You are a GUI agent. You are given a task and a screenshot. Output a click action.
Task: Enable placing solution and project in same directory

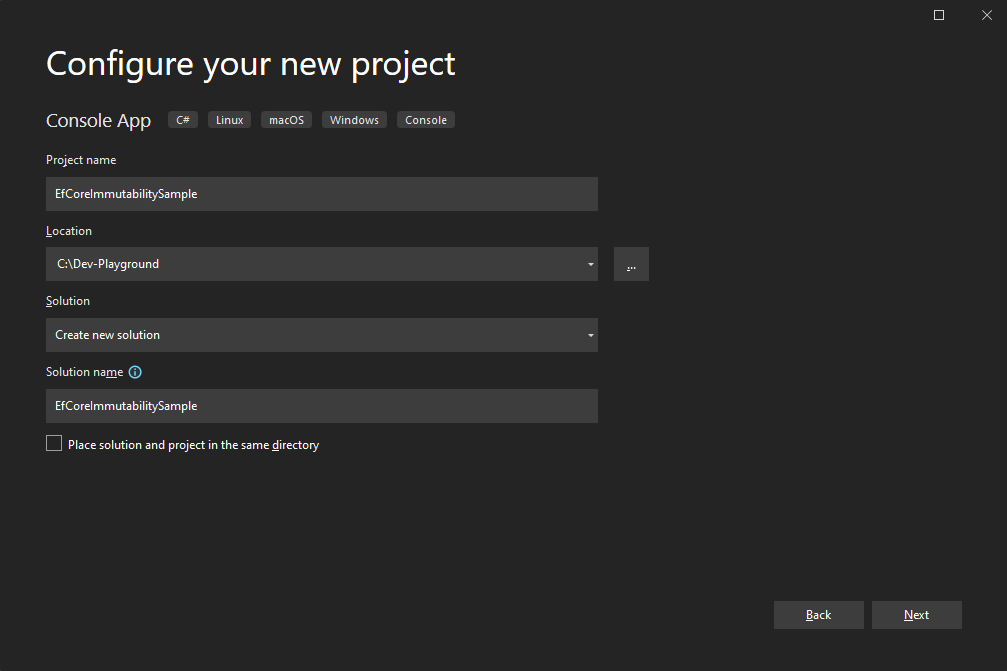54,444
